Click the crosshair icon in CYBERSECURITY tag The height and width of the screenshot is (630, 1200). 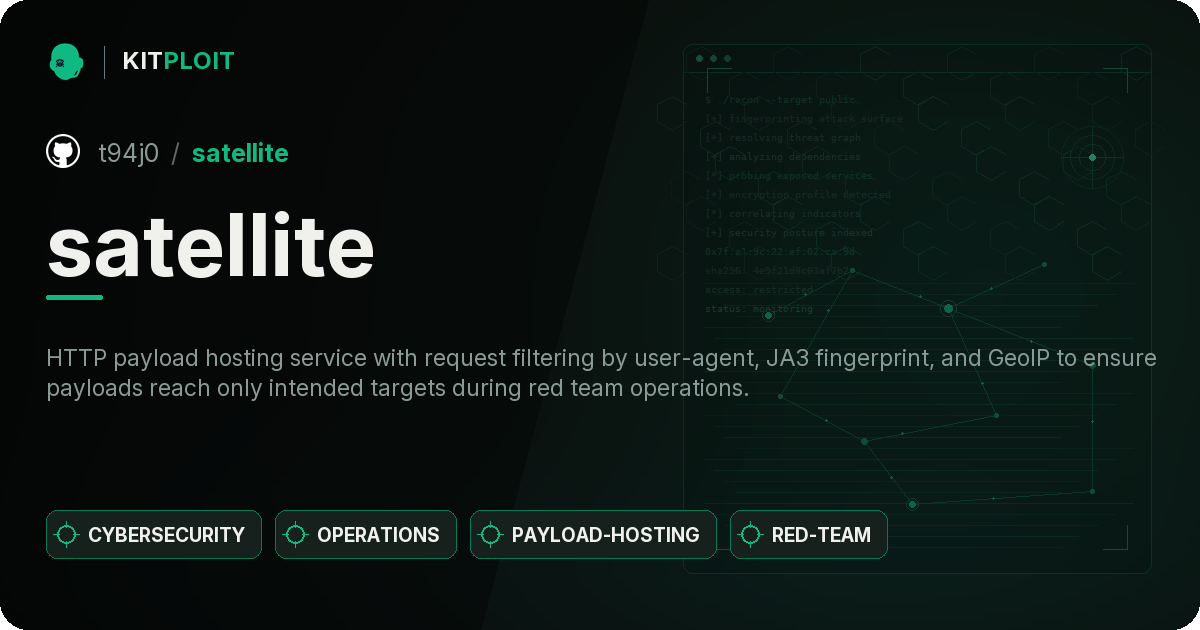point(67,535)
